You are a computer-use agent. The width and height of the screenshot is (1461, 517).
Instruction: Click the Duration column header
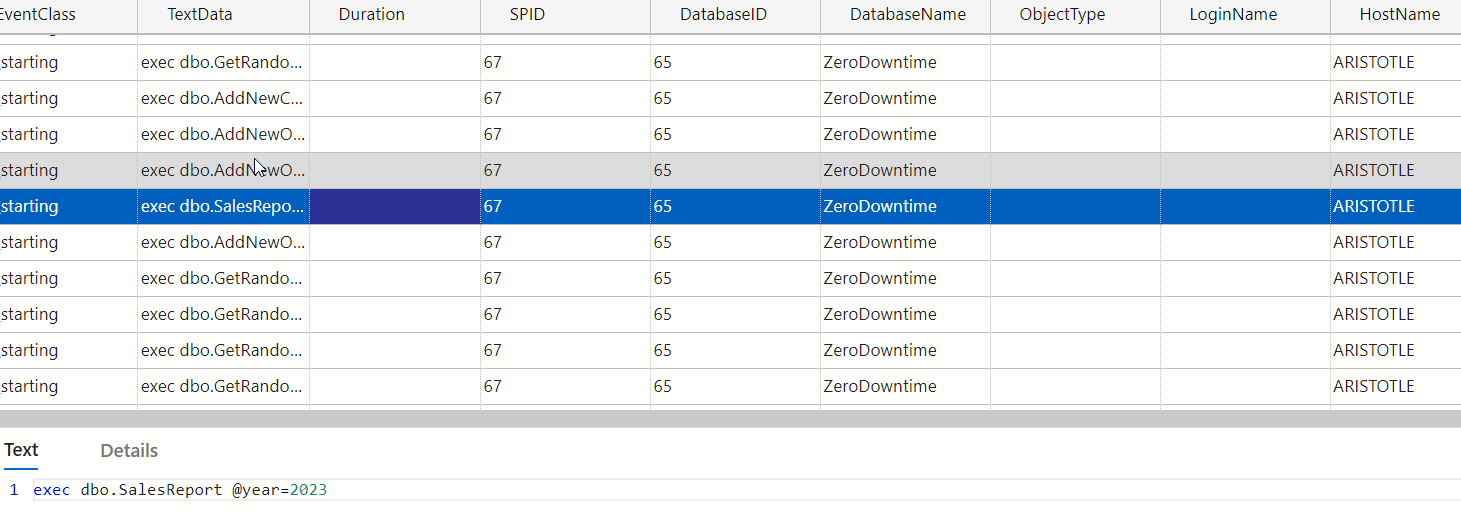(x=372, y=15)
